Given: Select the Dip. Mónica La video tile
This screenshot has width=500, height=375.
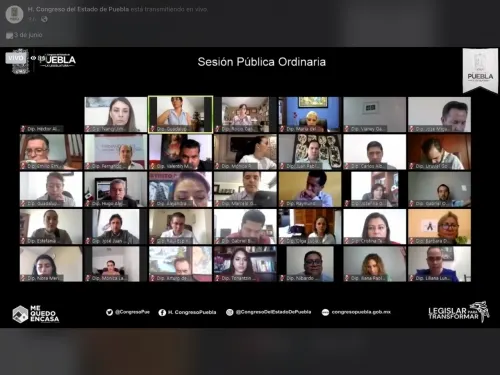Looking at the screenshot, I should pyautogui.click(x=116, y=264).
